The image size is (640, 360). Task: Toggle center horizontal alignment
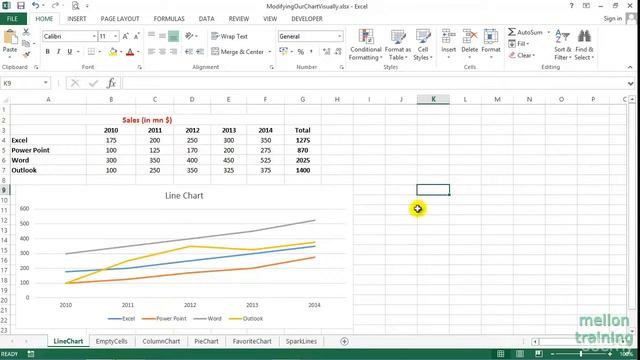click(x=162, y=51)
